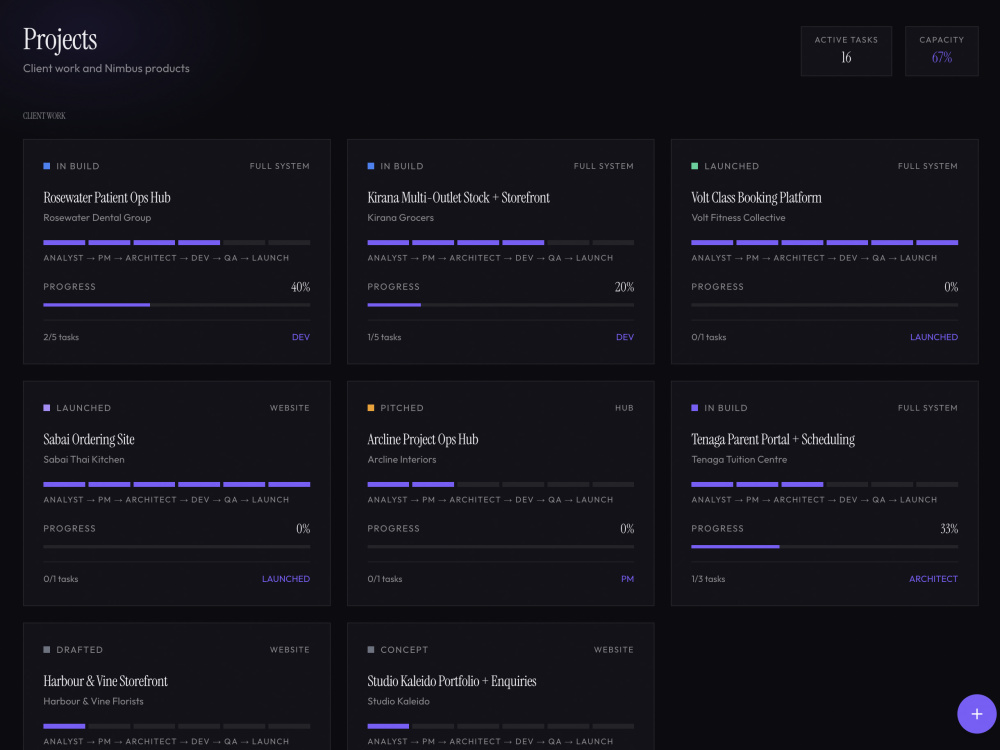Click 'CONCEPT' status label on Studio Kaleido card
The image size is (1000, 750).
[404, 649]
